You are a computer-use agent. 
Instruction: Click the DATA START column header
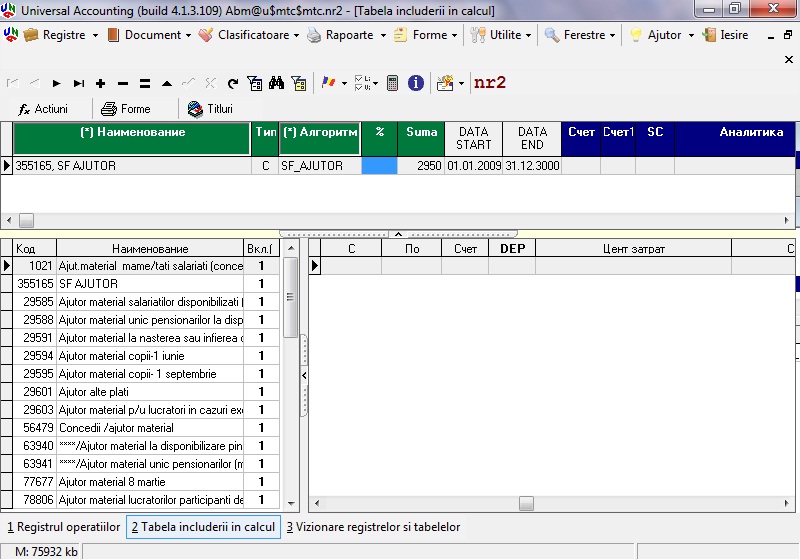click(473, 138)
